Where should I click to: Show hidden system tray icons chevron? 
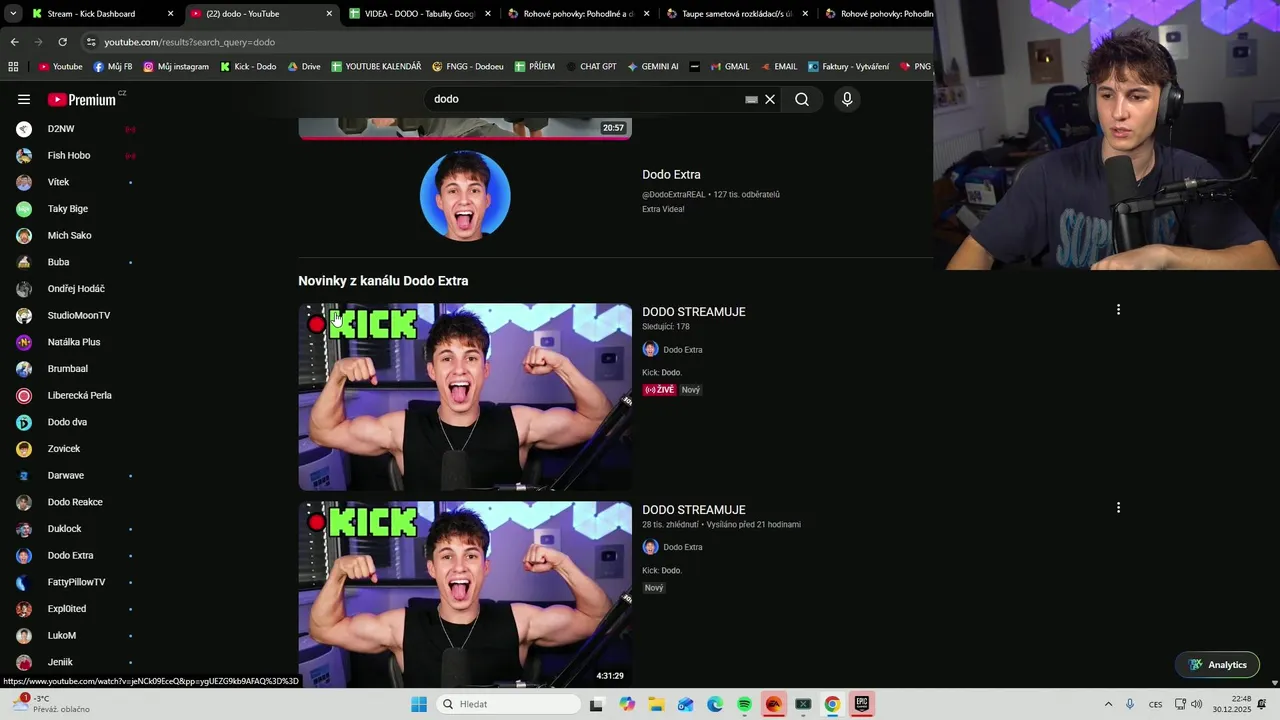coord(1108,704)
